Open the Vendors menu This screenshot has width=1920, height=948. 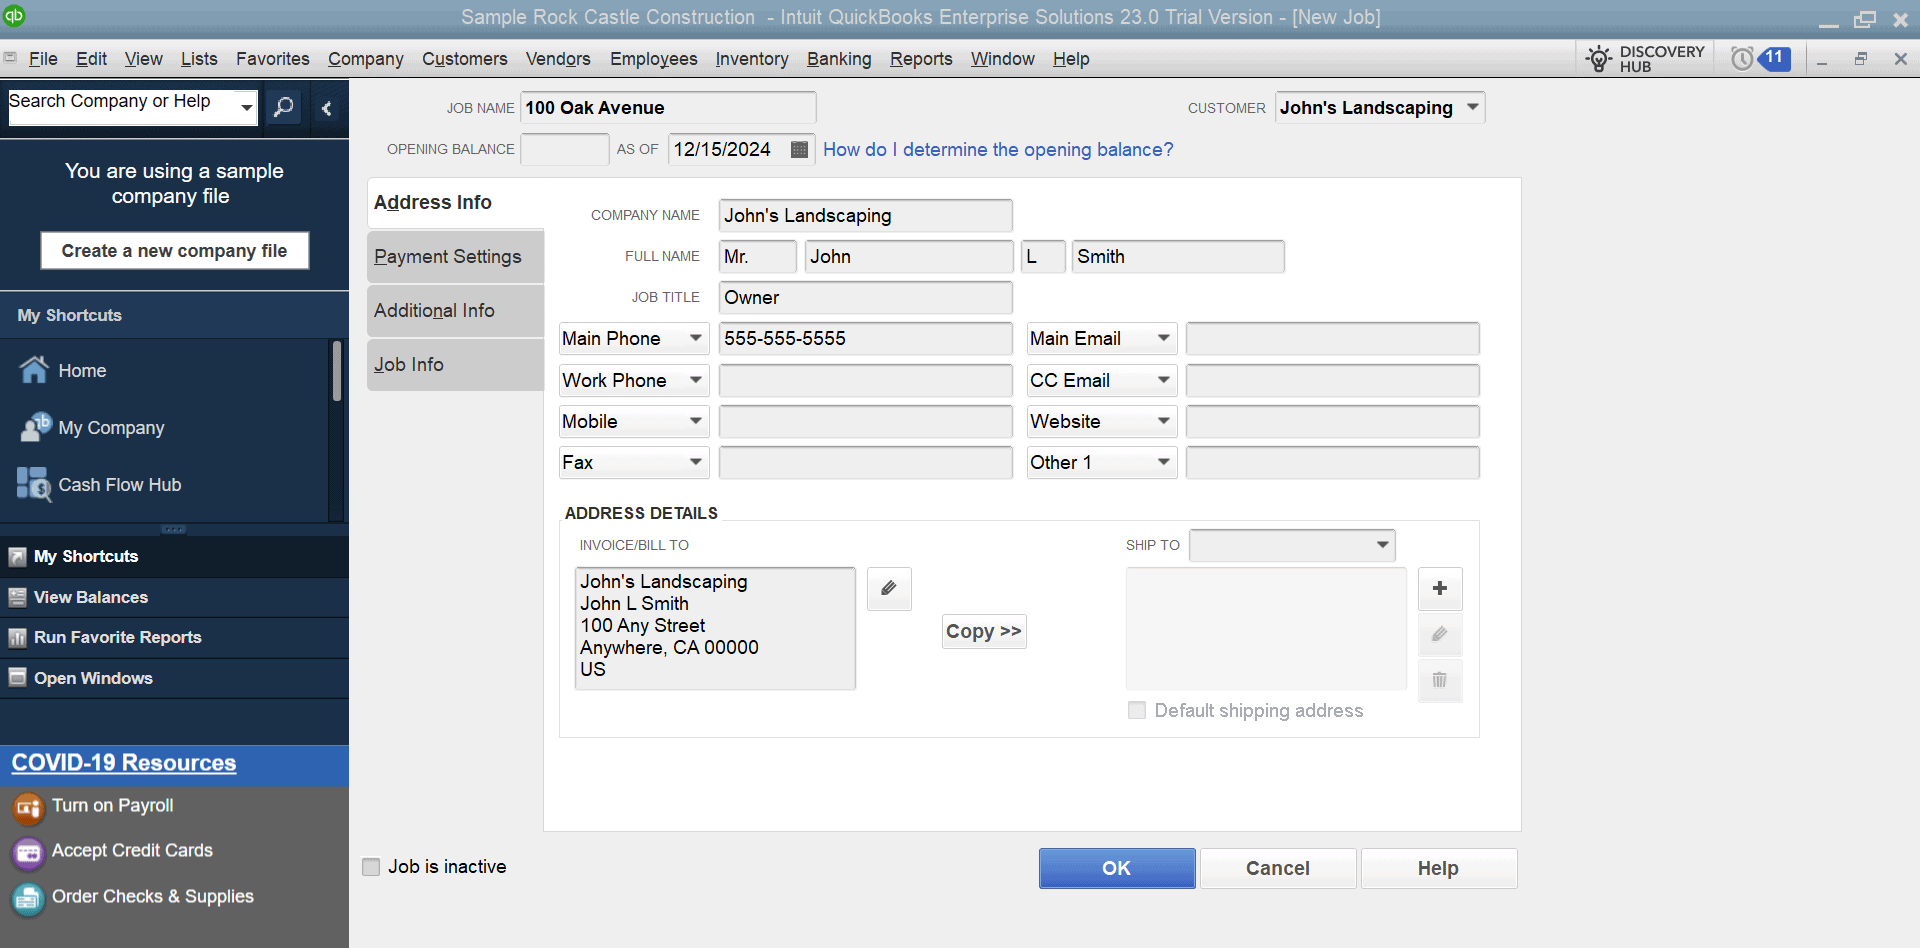(558, 59)
